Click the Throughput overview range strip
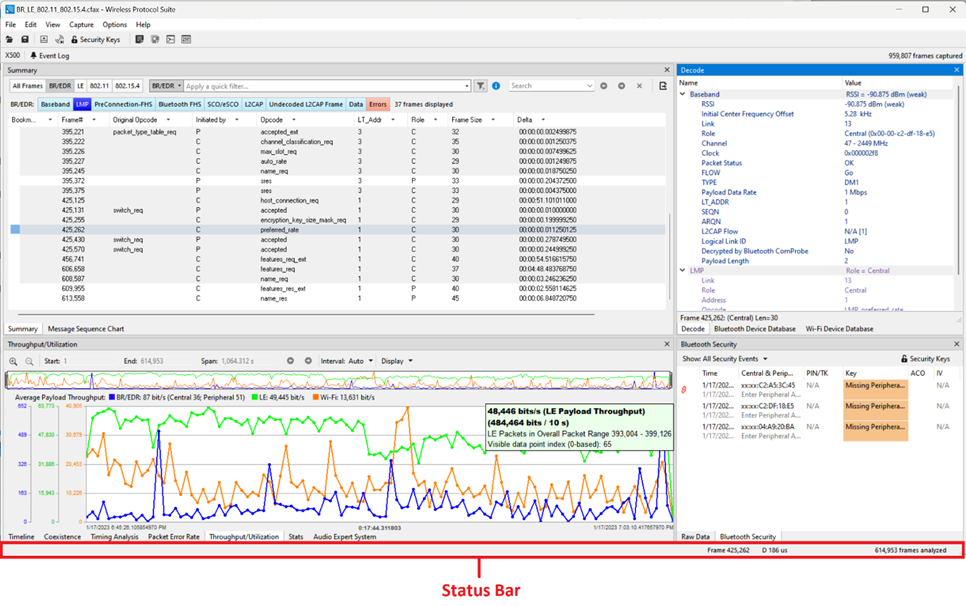 click(x=338, y=380)
